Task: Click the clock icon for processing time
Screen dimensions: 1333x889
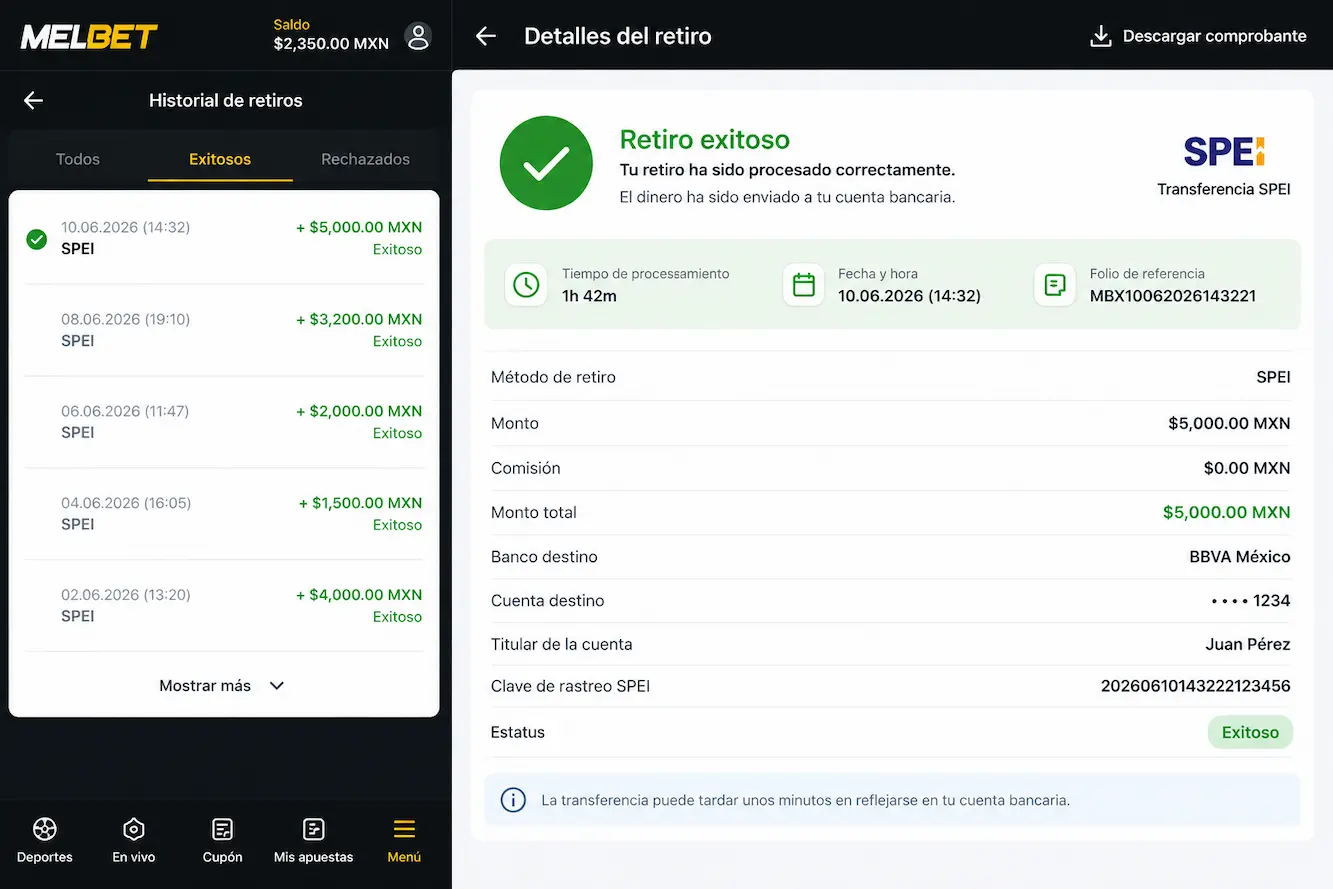Action: [x=526, y=285]
